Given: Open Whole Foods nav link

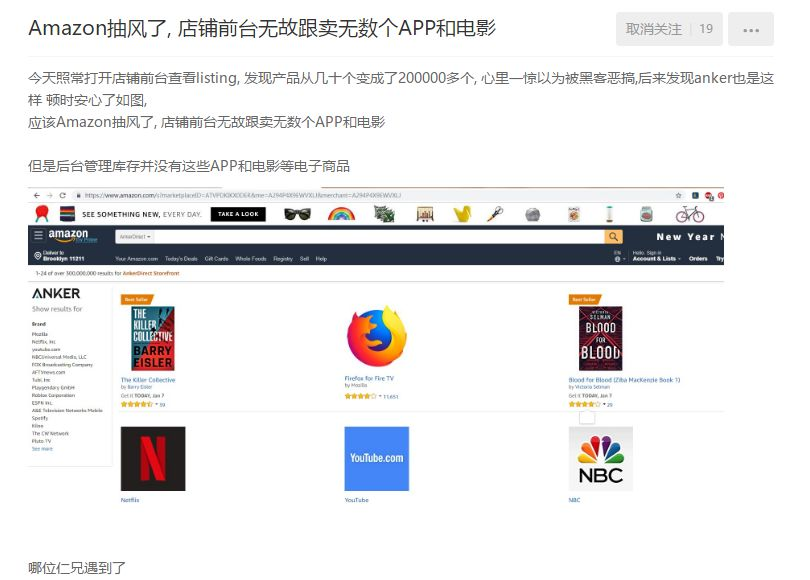Looking at the screenshot, I should tap(251, 259).
